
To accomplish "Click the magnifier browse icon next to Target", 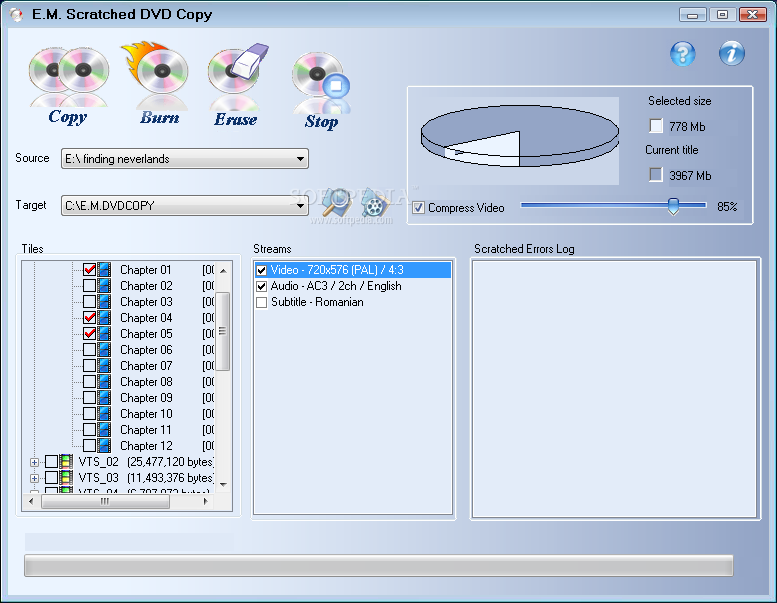I will (x=336, y=203).
